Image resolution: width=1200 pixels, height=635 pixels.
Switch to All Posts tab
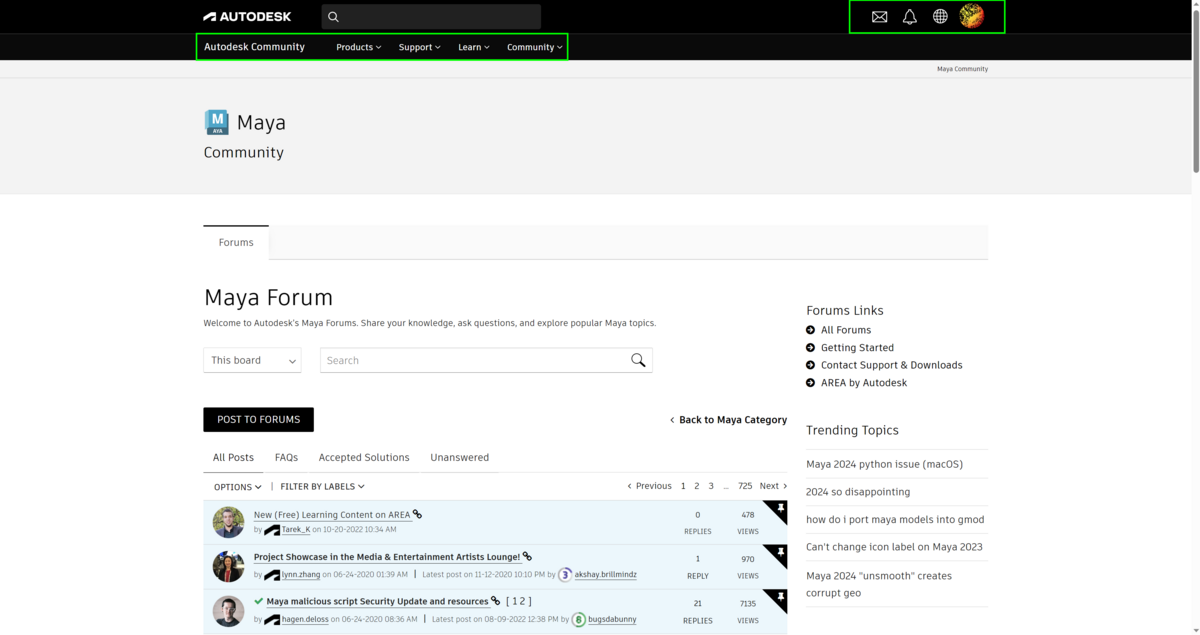pyautogui.click(x=233, y=457)
